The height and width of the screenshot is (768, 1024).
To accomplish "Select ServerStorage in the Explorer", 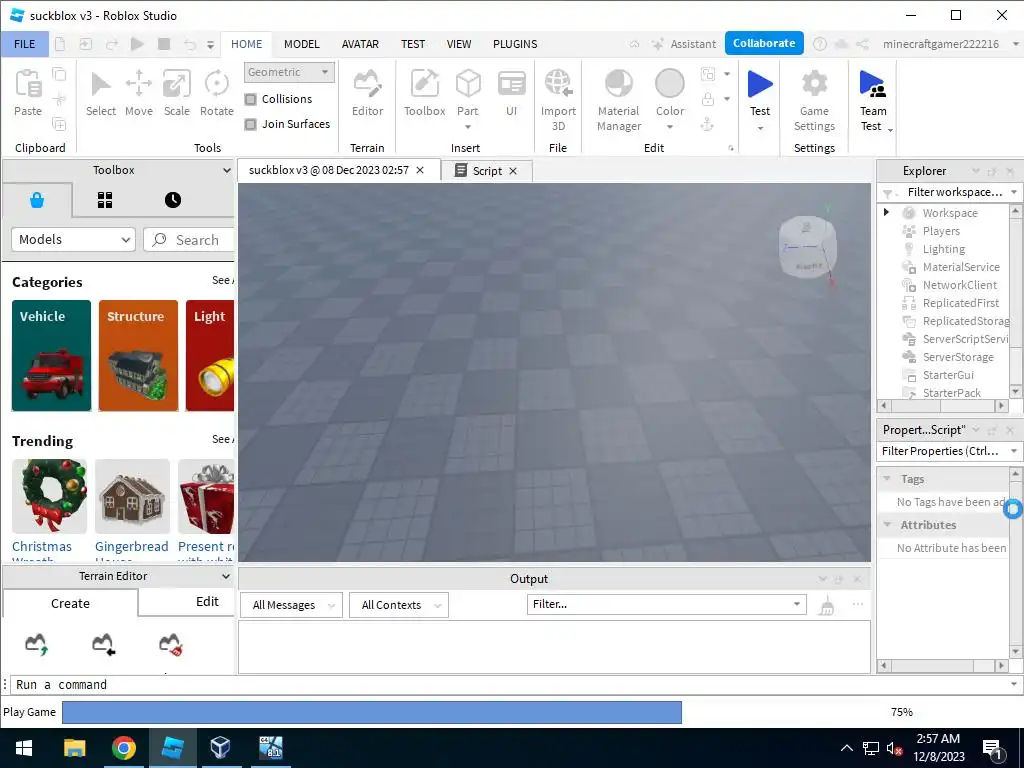I will (x=957, y=357).
